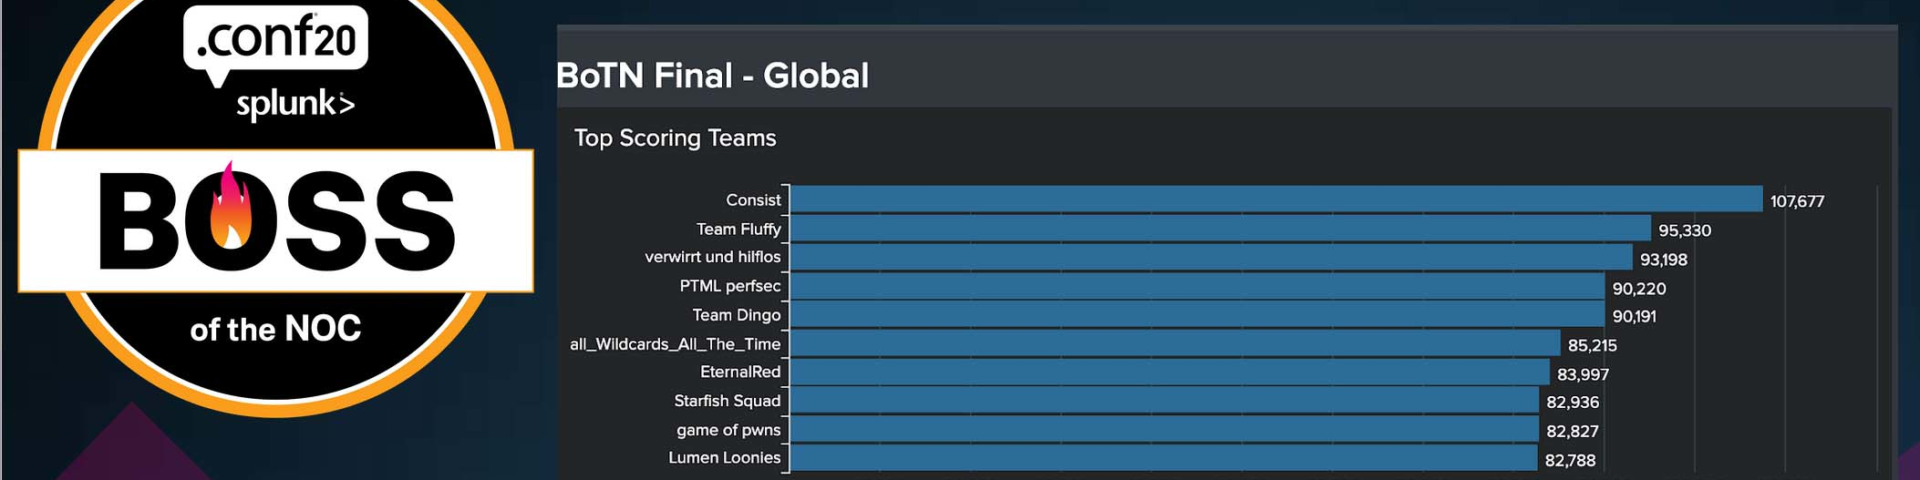The image size is (1920, 480).
Task: Click the verwirrt und hilflos label
Action: click(x=712, y=257)
